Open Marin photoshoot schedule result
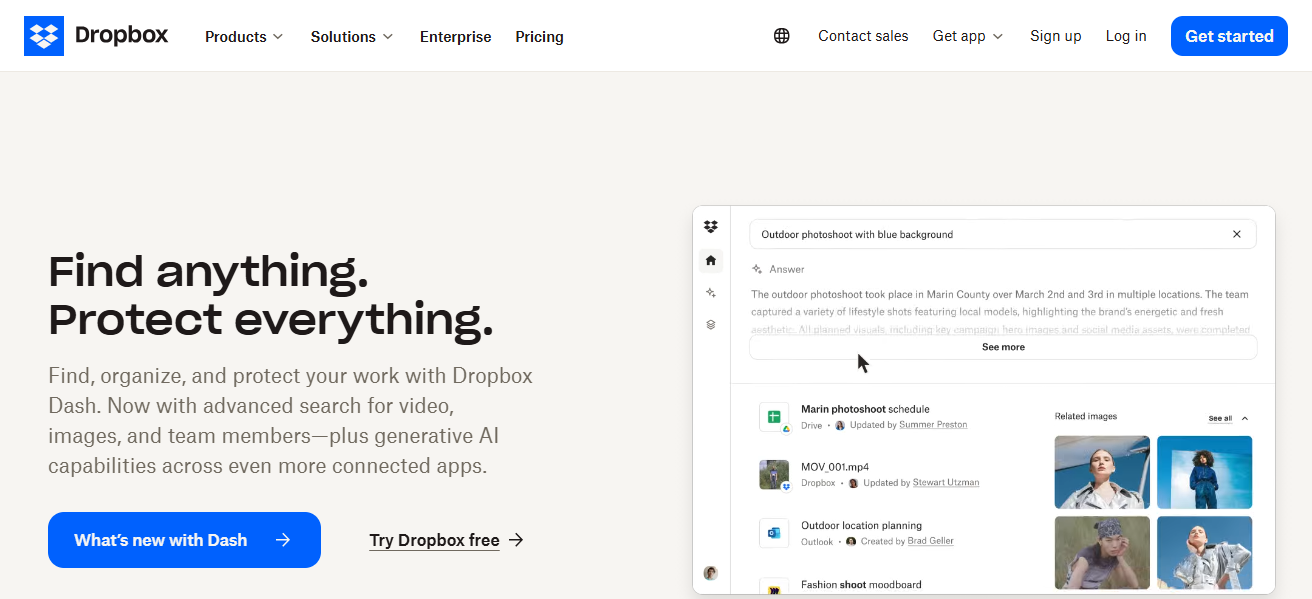This screenshot has width=1312, height=599. (865, 409)
